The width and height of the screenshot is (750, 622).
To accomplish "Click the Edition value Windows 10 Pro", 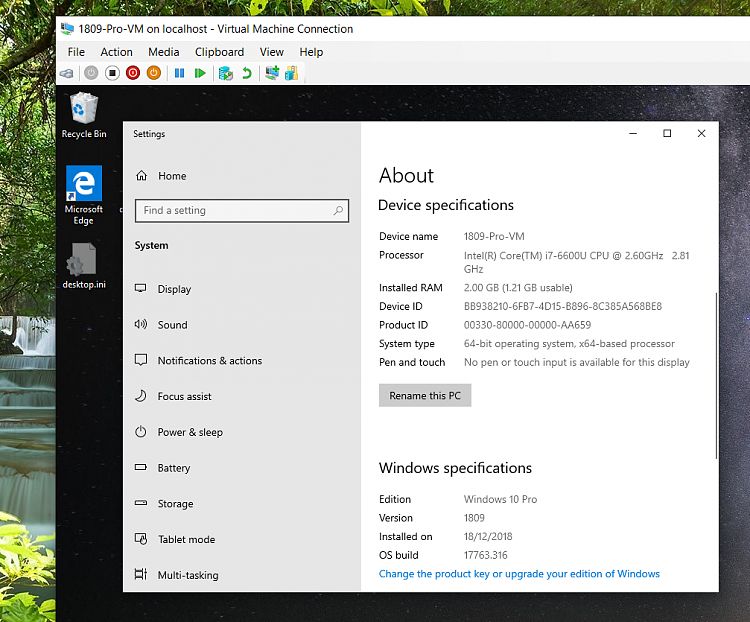I will pyautogui.click(x=500, y=499).
